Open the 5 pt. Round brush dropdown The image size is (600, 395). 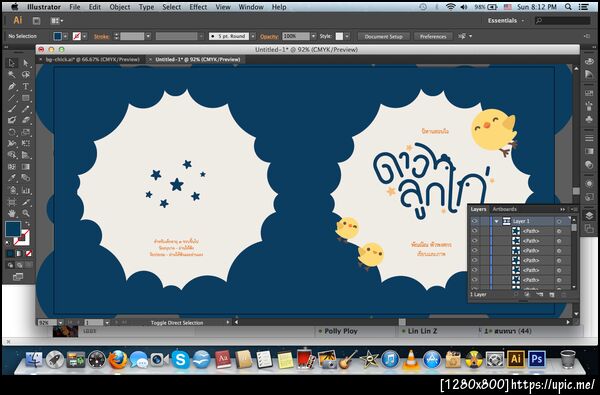tap(253, 36)
